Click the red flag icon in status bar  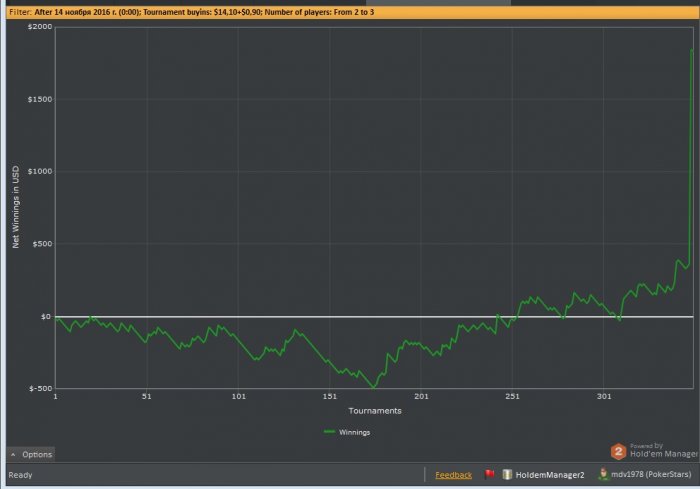490,474
